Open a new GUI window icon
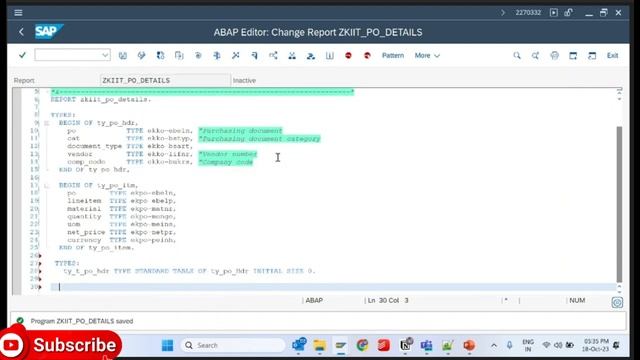640x360 pixels. coord(573,56)
